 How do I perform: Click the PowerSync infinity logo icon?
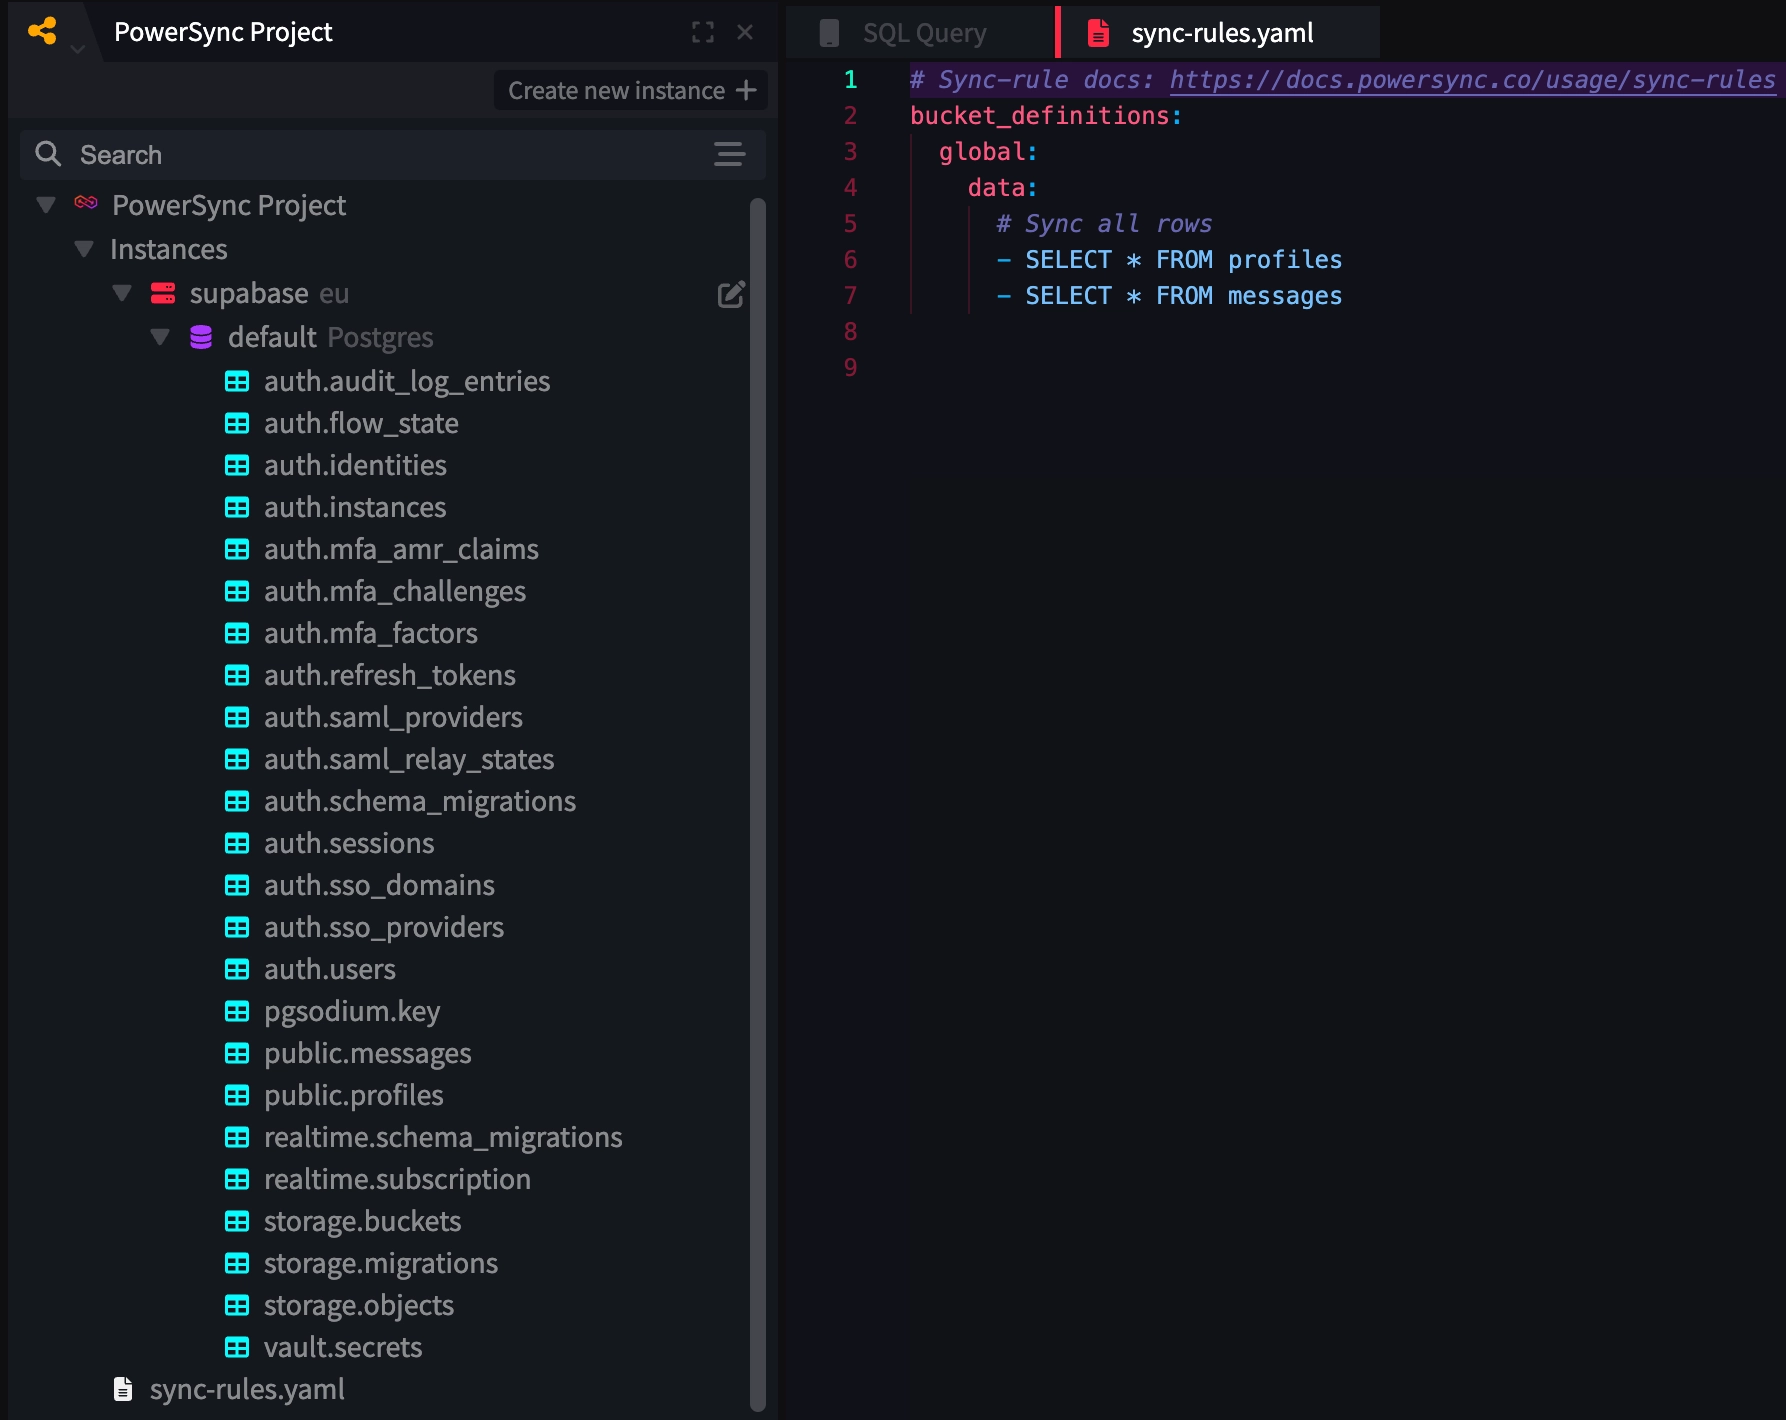click(x=86, y=203)
